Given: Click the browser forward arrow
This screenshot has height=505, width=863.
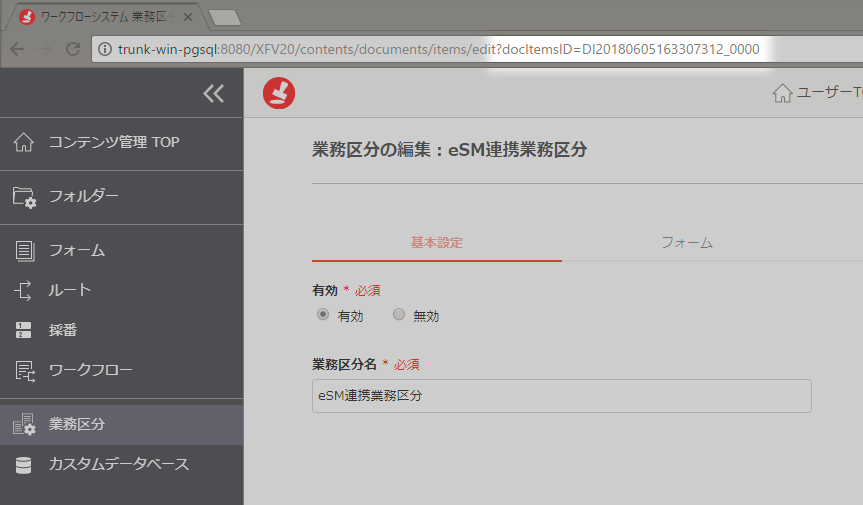Looking at the screenshot, I should (x=45, y=50).
